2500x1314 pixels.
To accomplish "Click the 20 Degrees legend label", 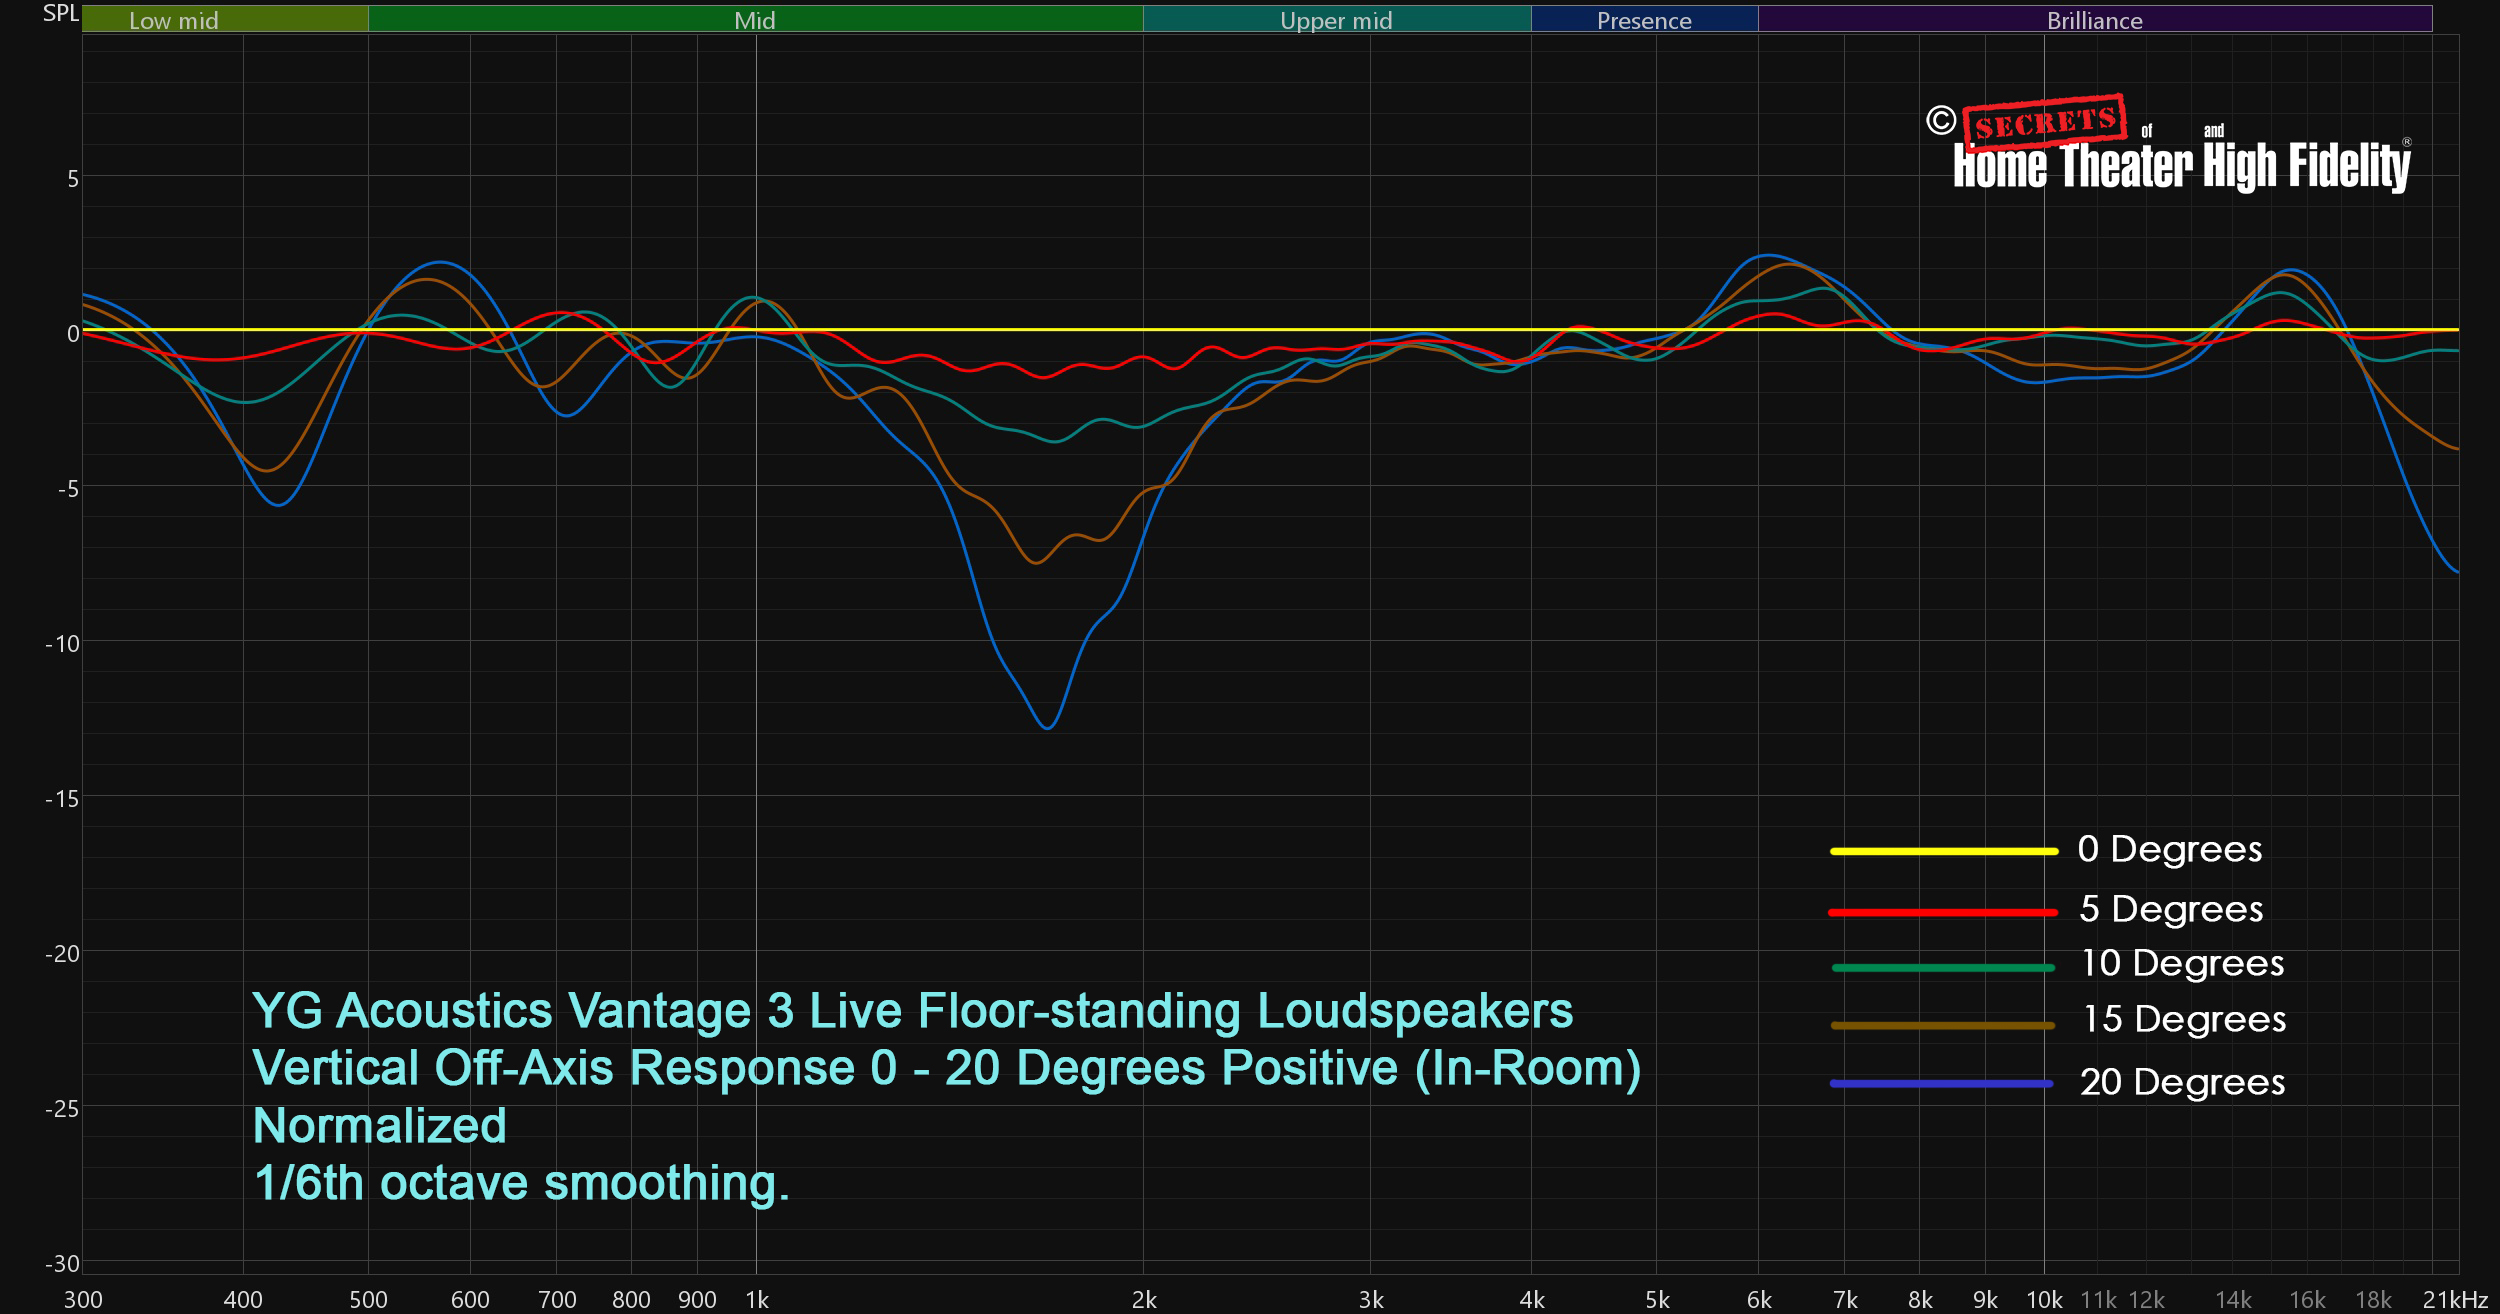I will (x=2182, y=1082).
